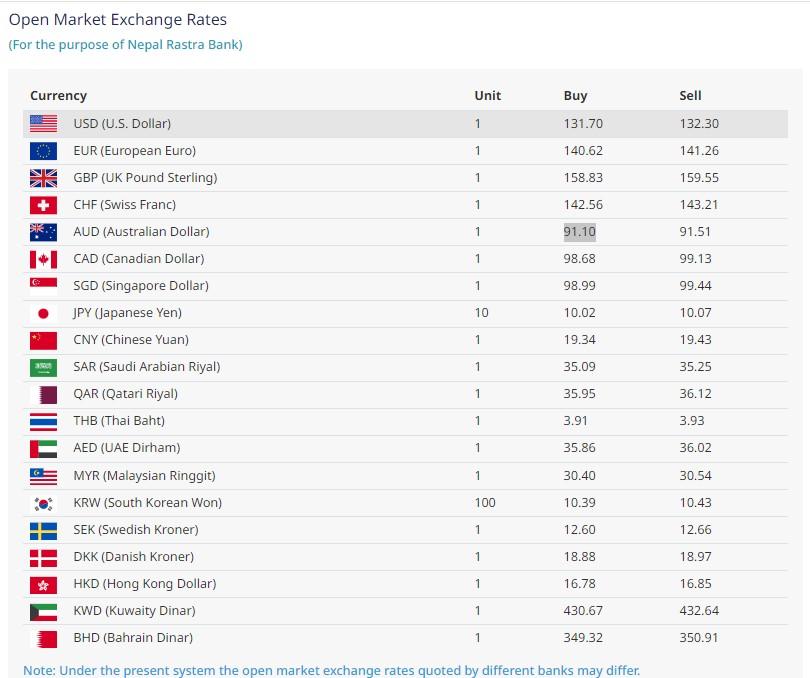Screen dimensions: 810x678
Task: Click the USD (U.S. Dollar) row label
Action: click(122, 124)
